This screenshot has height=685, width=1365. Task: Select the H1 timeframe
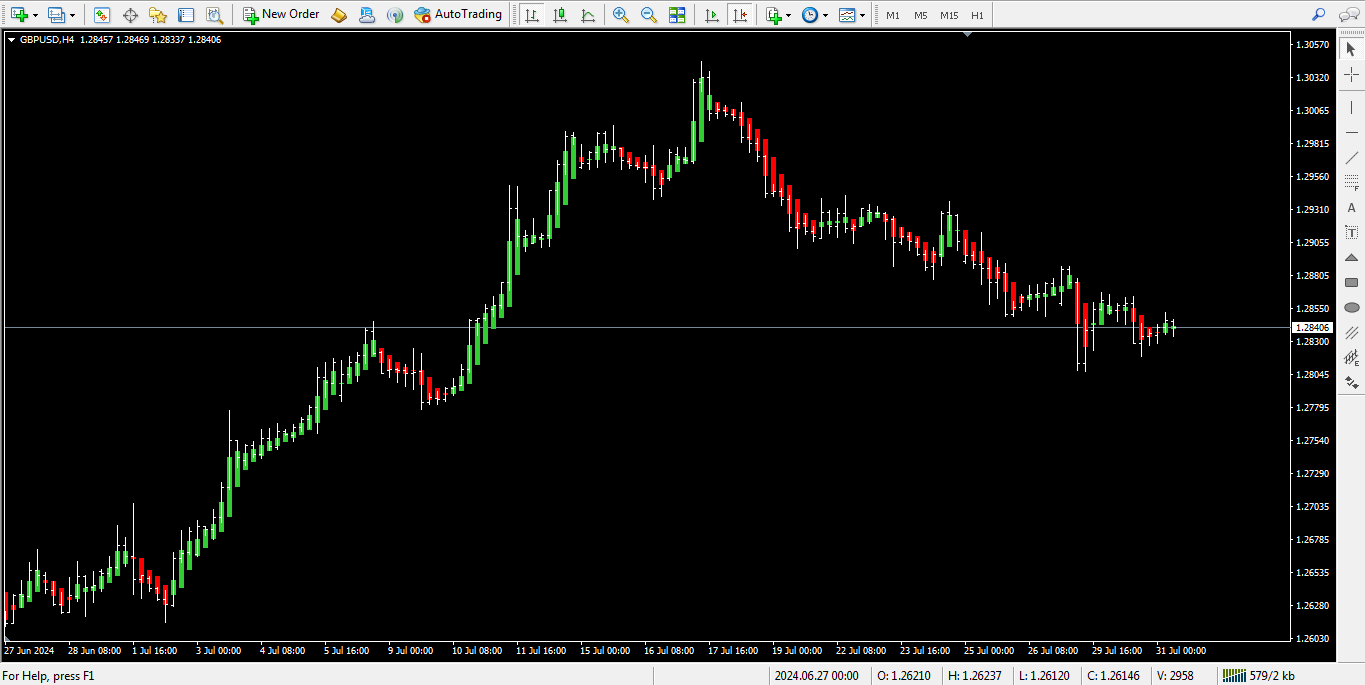(x=977, y=15)
